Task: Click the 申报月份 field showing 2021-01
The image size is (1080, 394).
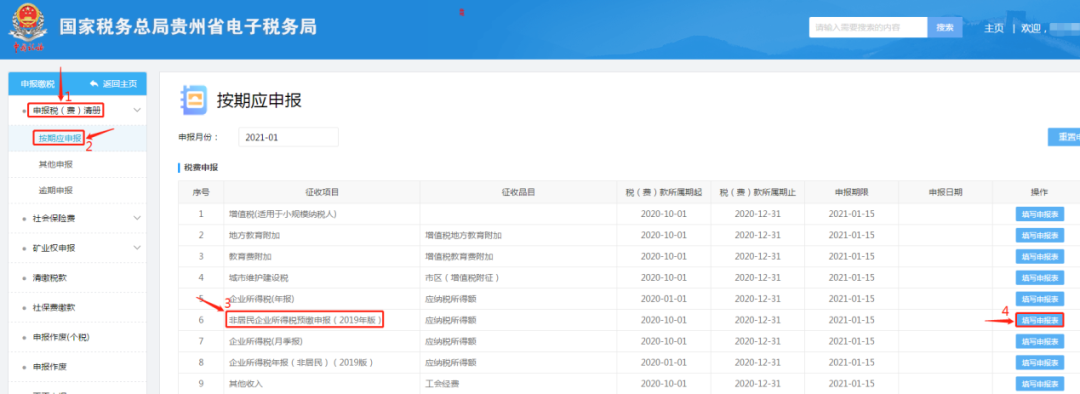Action: (289, 137)
